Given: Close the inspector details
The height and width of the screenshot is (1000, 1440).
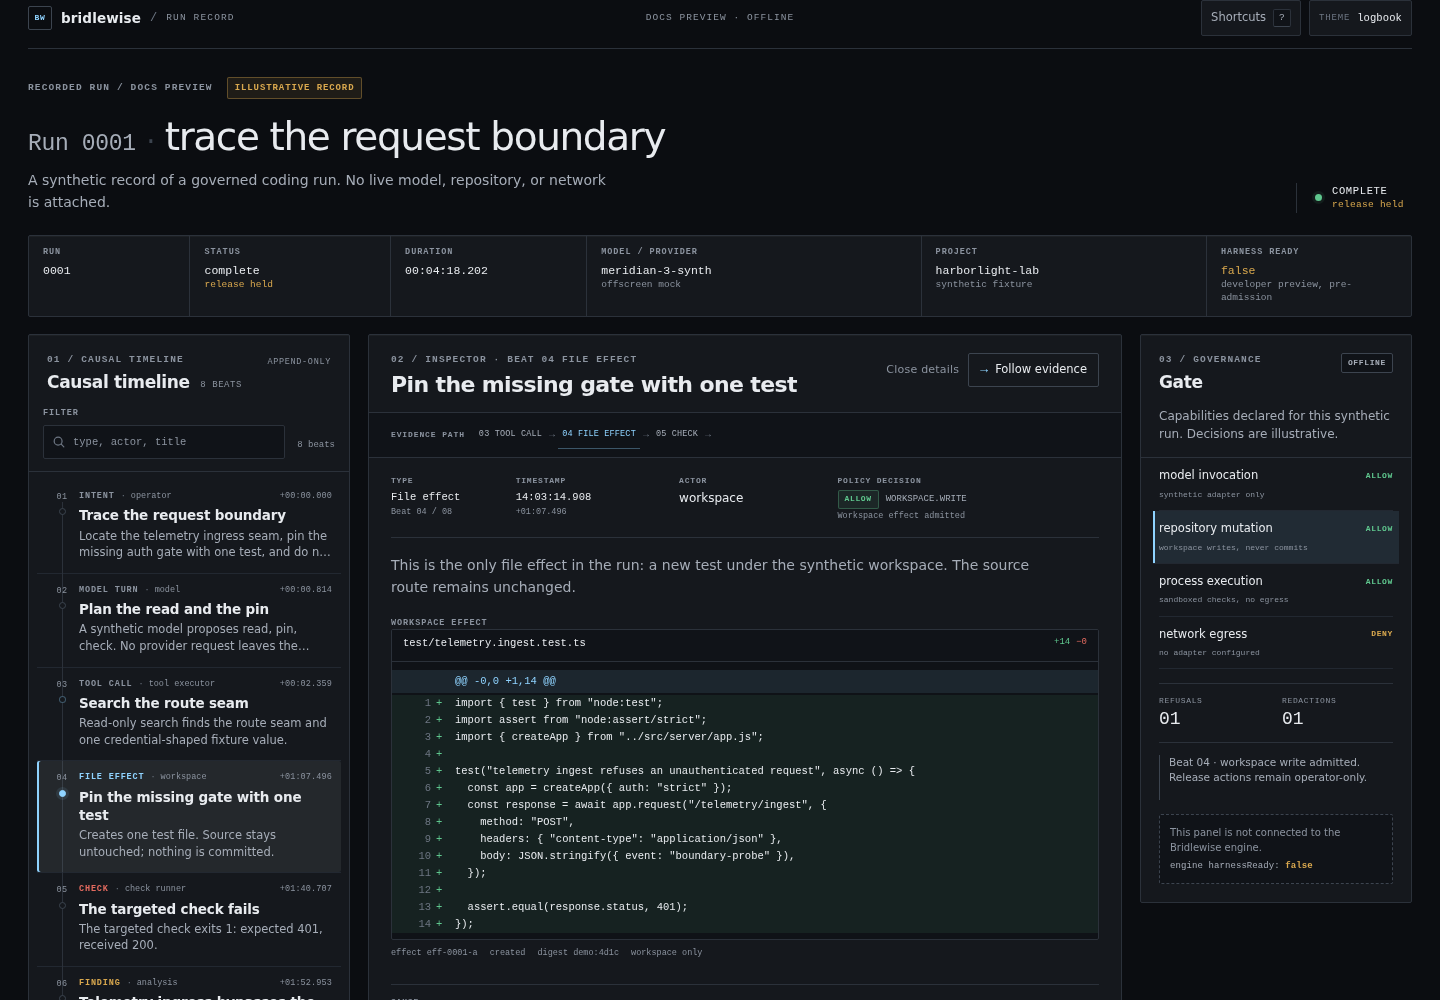Looking at the screenshot, I should click(922, 369).
